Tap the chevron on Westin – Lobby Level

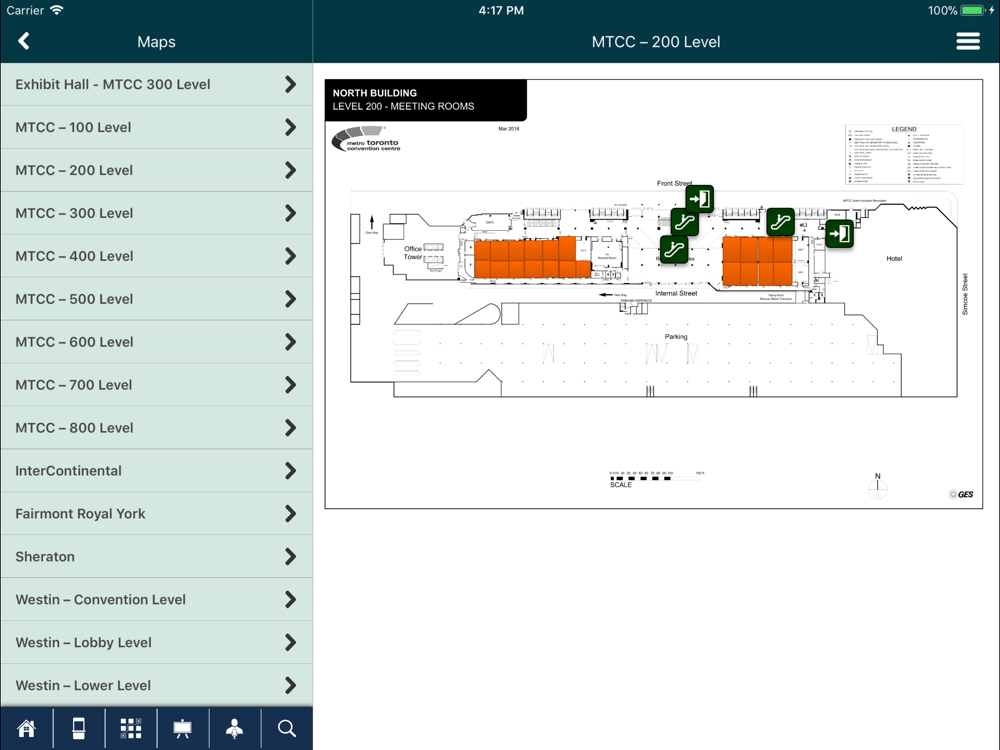pos(290,642)
